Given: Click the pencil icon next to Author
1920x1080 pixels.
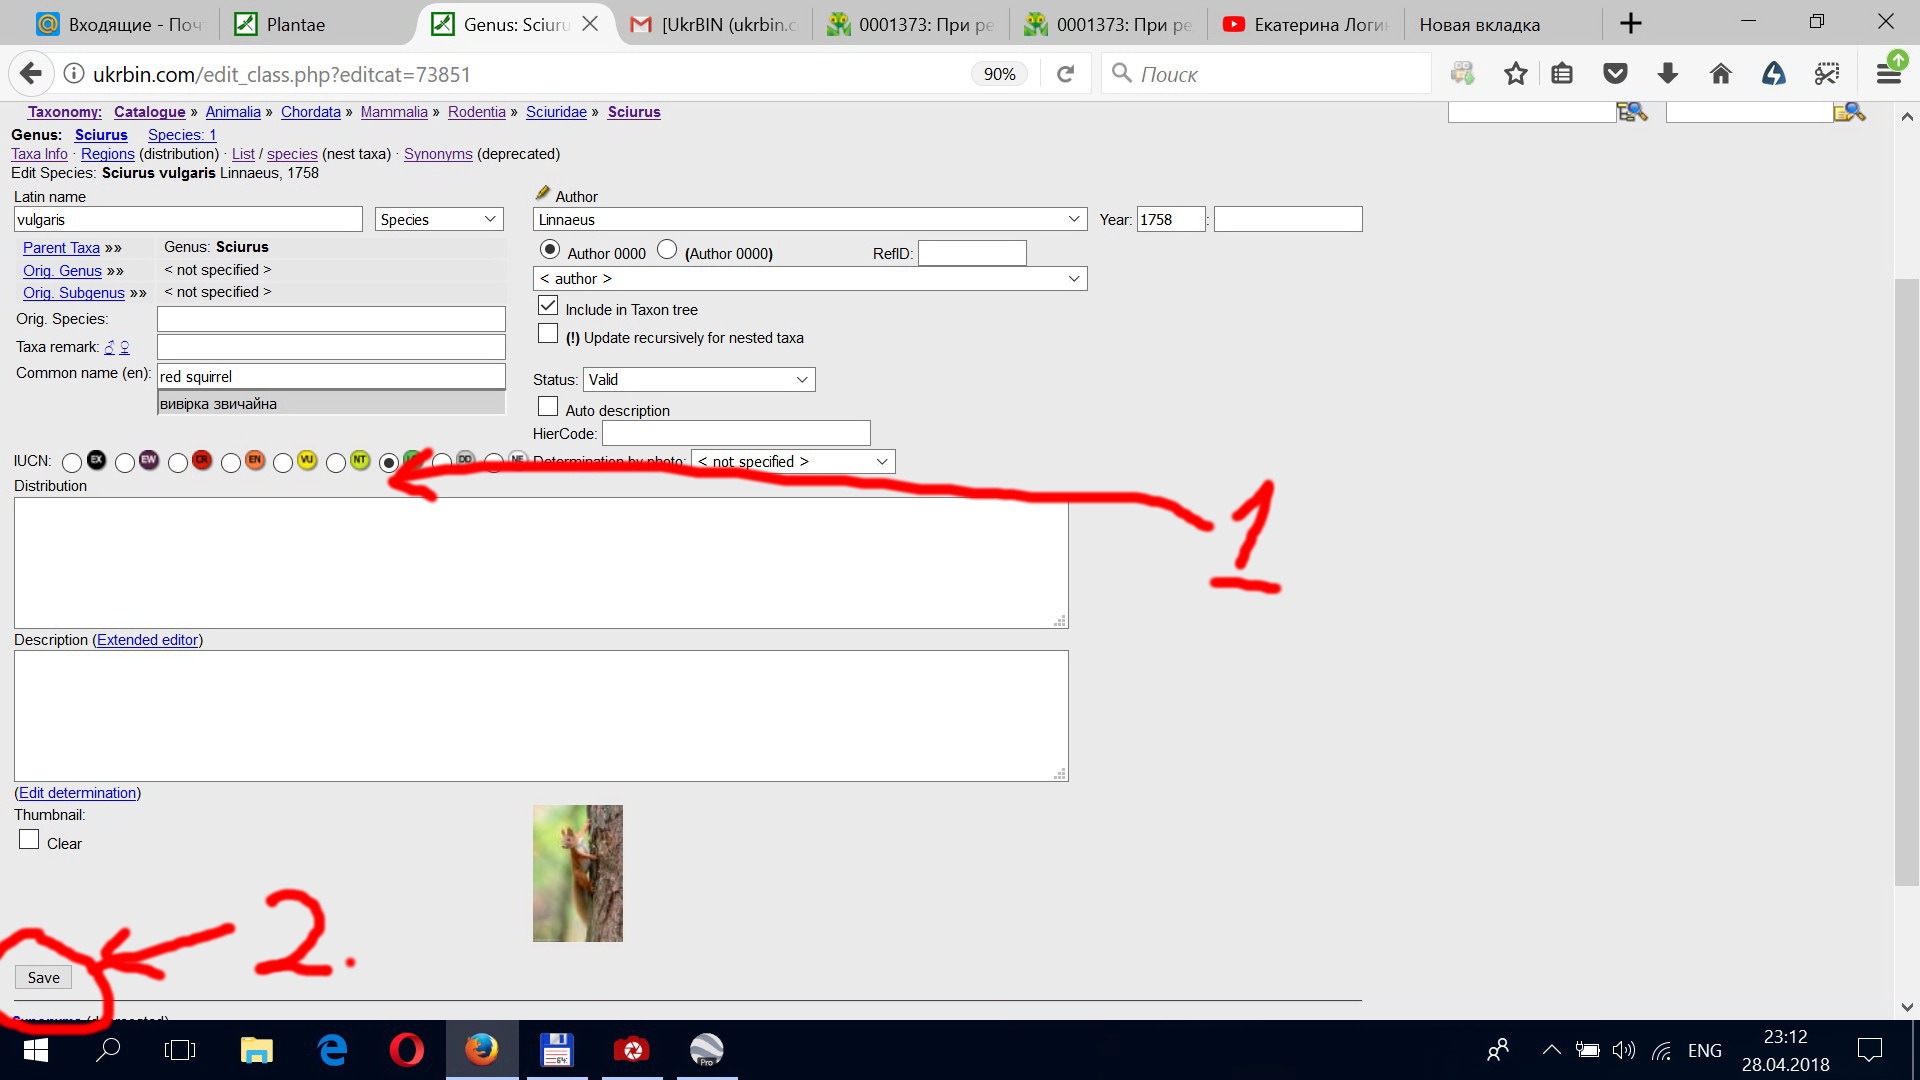Looking at the screenshot, I should pos(543,194).
